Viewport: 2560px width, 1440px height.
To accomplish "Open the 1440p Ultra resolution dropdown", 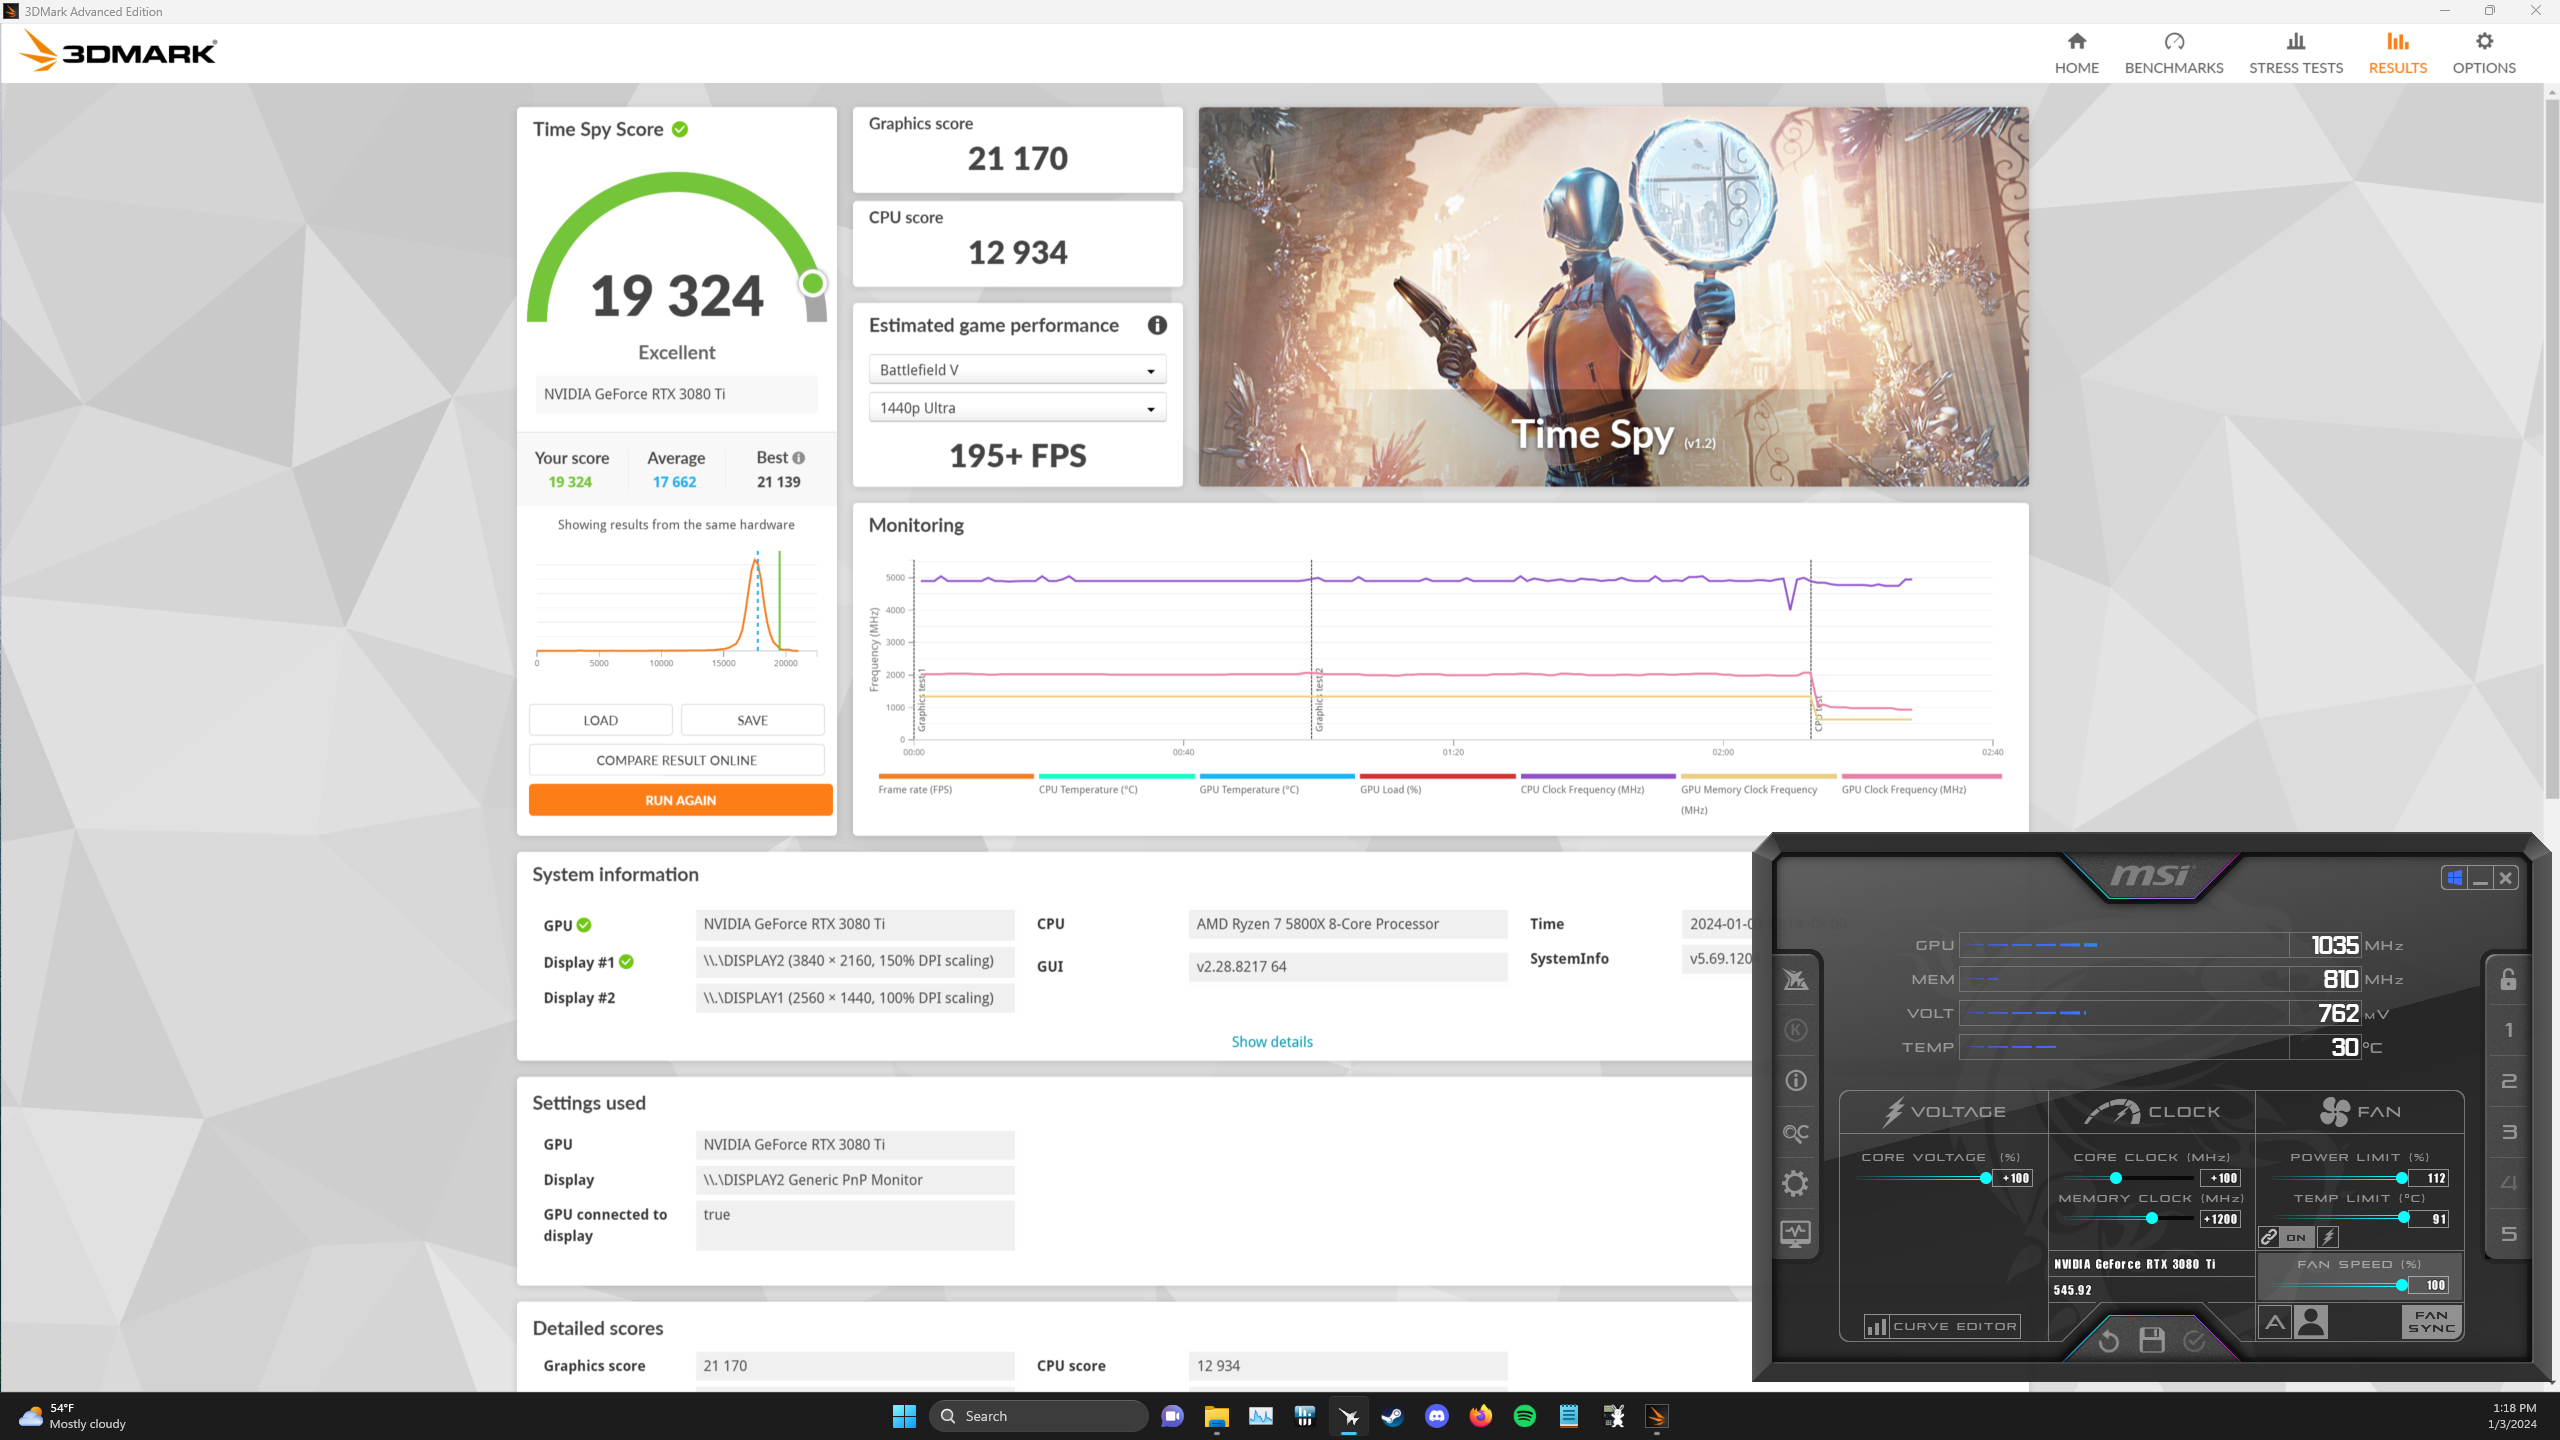I will tap(1017, 408).
